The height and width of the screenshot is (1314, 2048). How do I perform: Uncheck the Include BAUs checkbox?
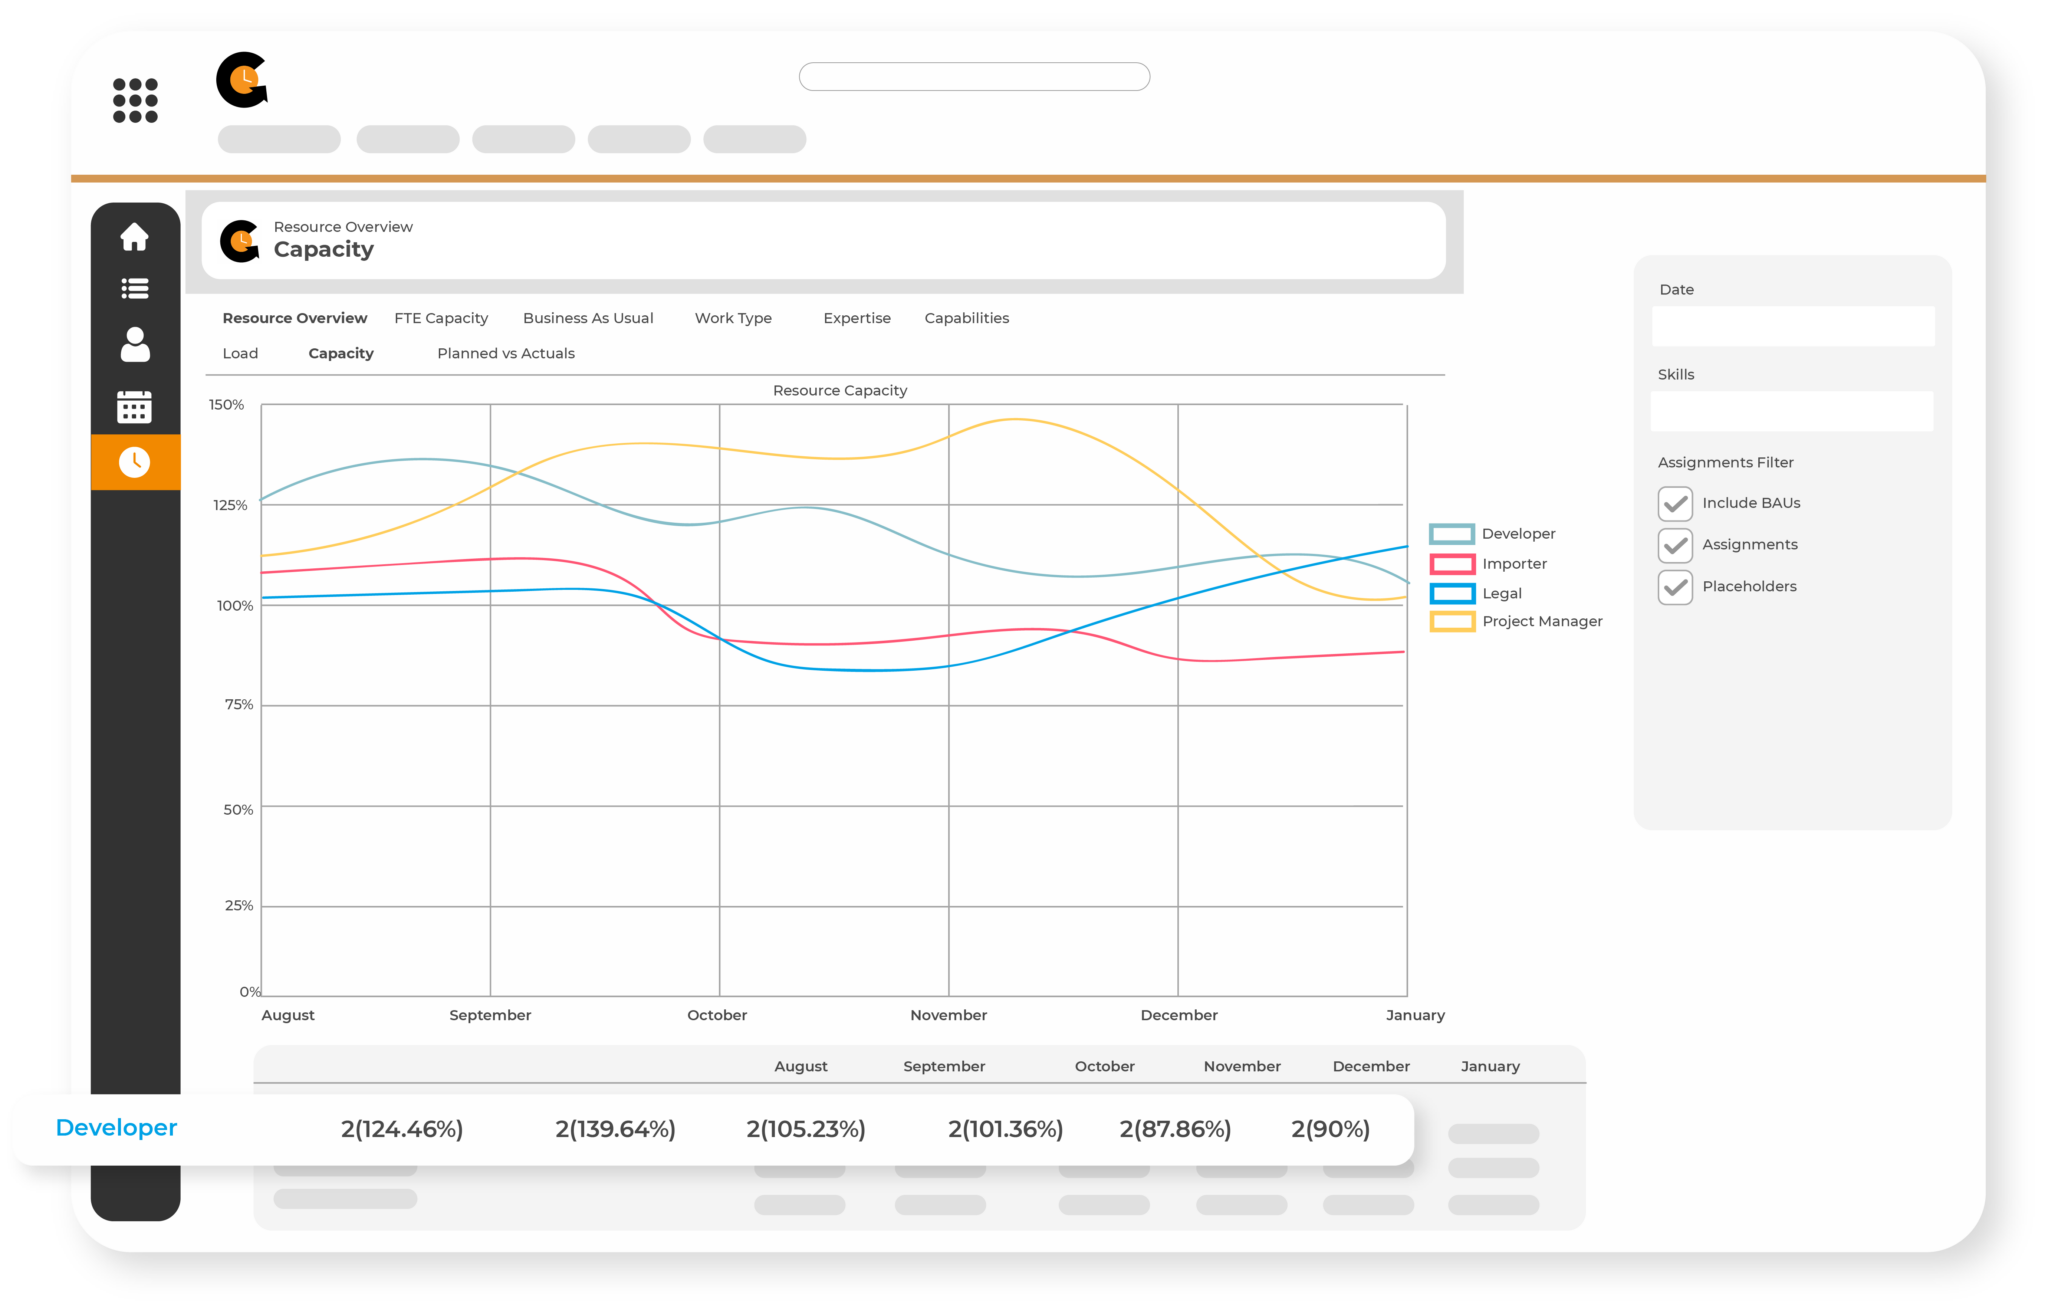tap(1675, 503)
